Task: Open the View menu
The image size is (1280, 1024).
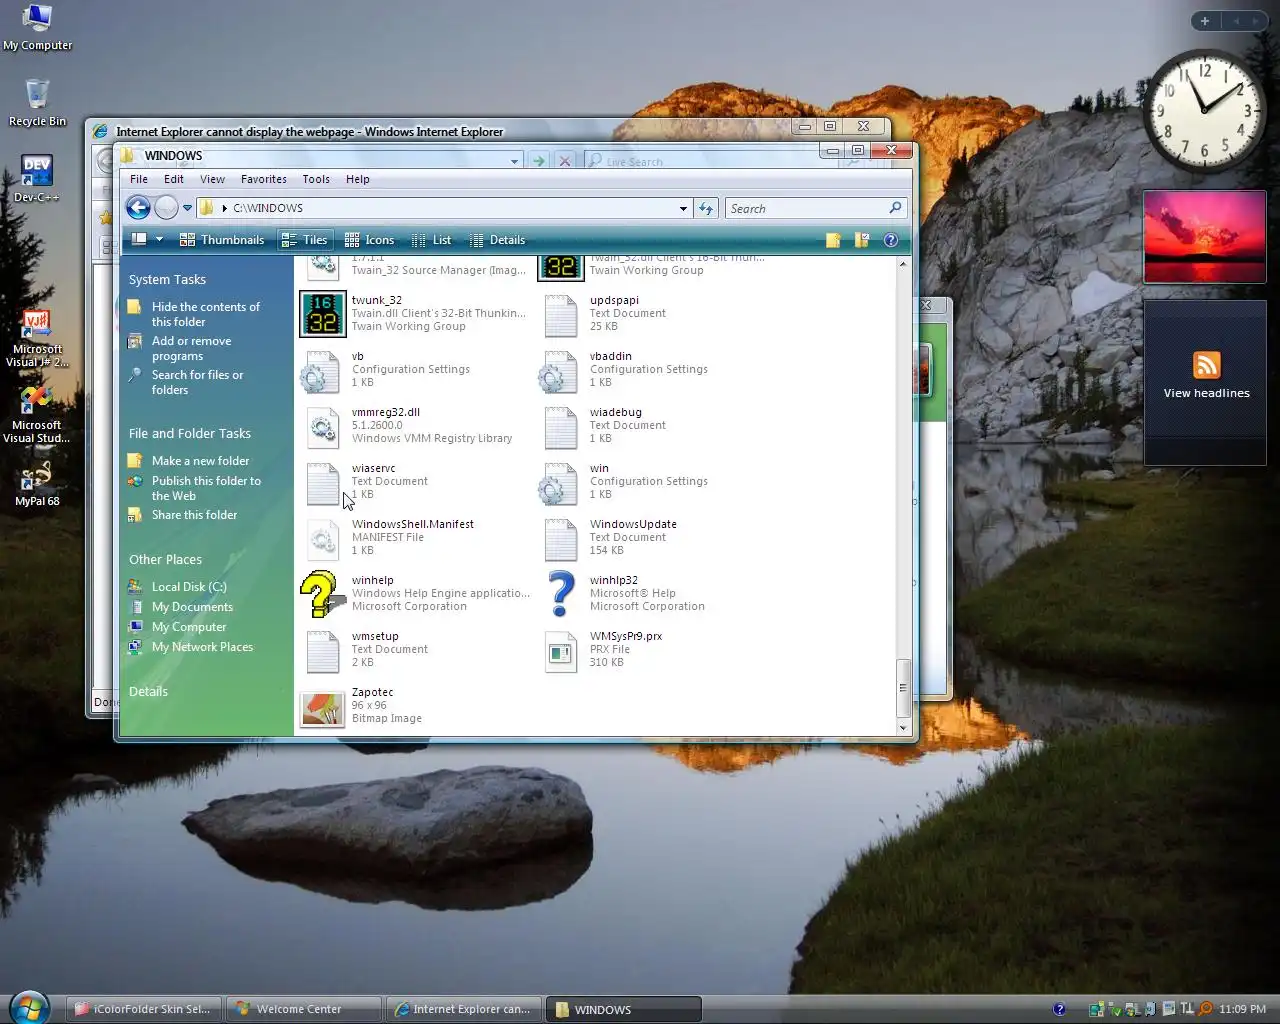Action: click(212, 179)
